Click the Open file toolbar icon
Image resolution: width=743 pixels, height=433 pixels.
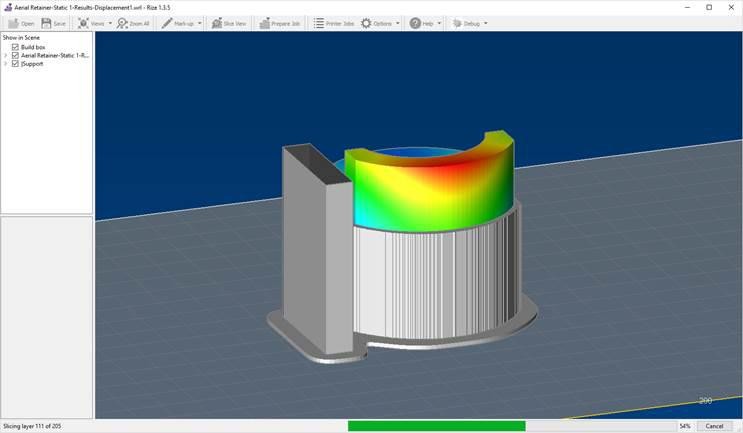(x=14, y=23)
